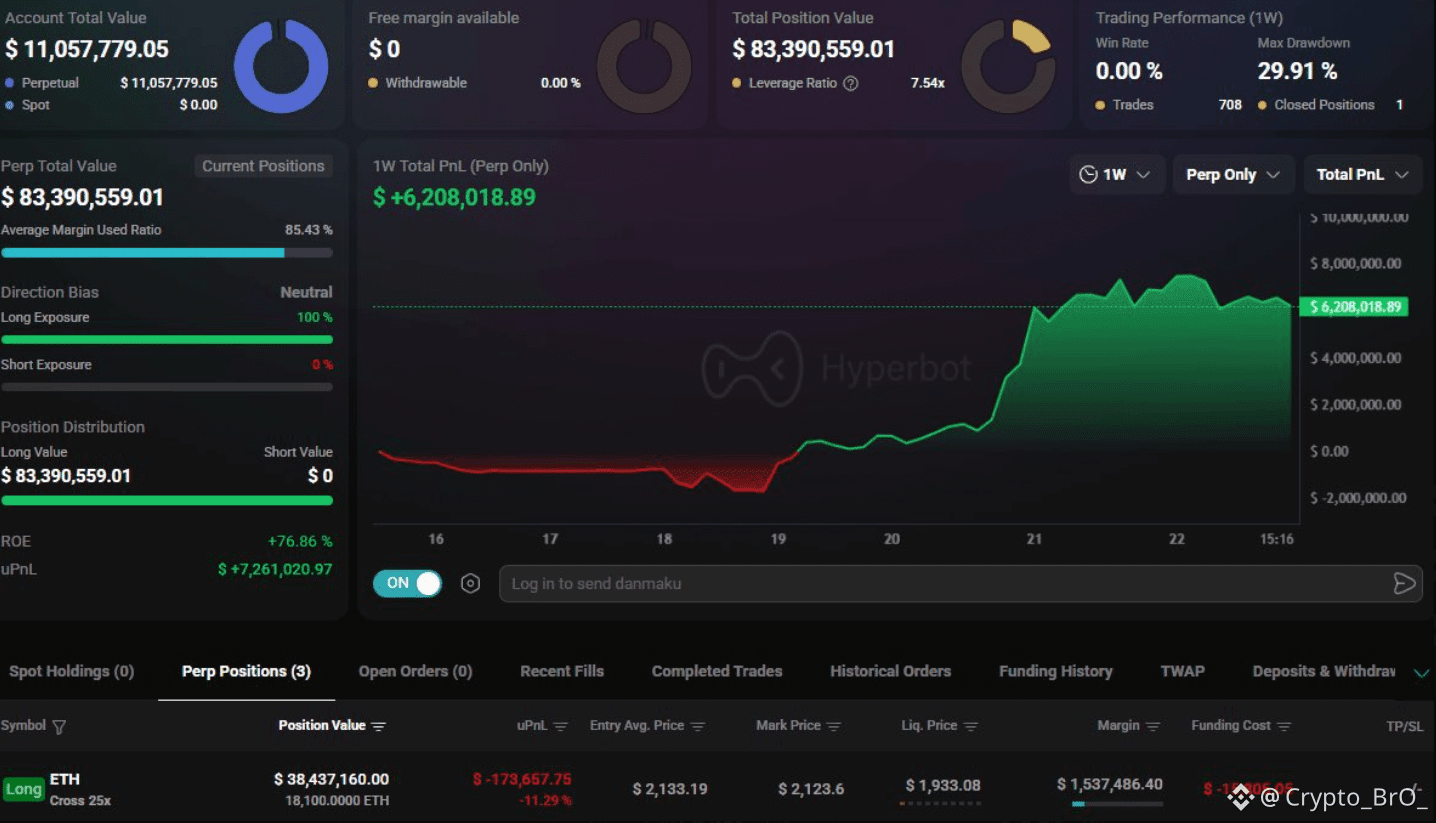The width and height of the screenshot is (1436, 823).
Task: Click the ETH position value $ 38,437,160.00
Action: click(331, 779)
